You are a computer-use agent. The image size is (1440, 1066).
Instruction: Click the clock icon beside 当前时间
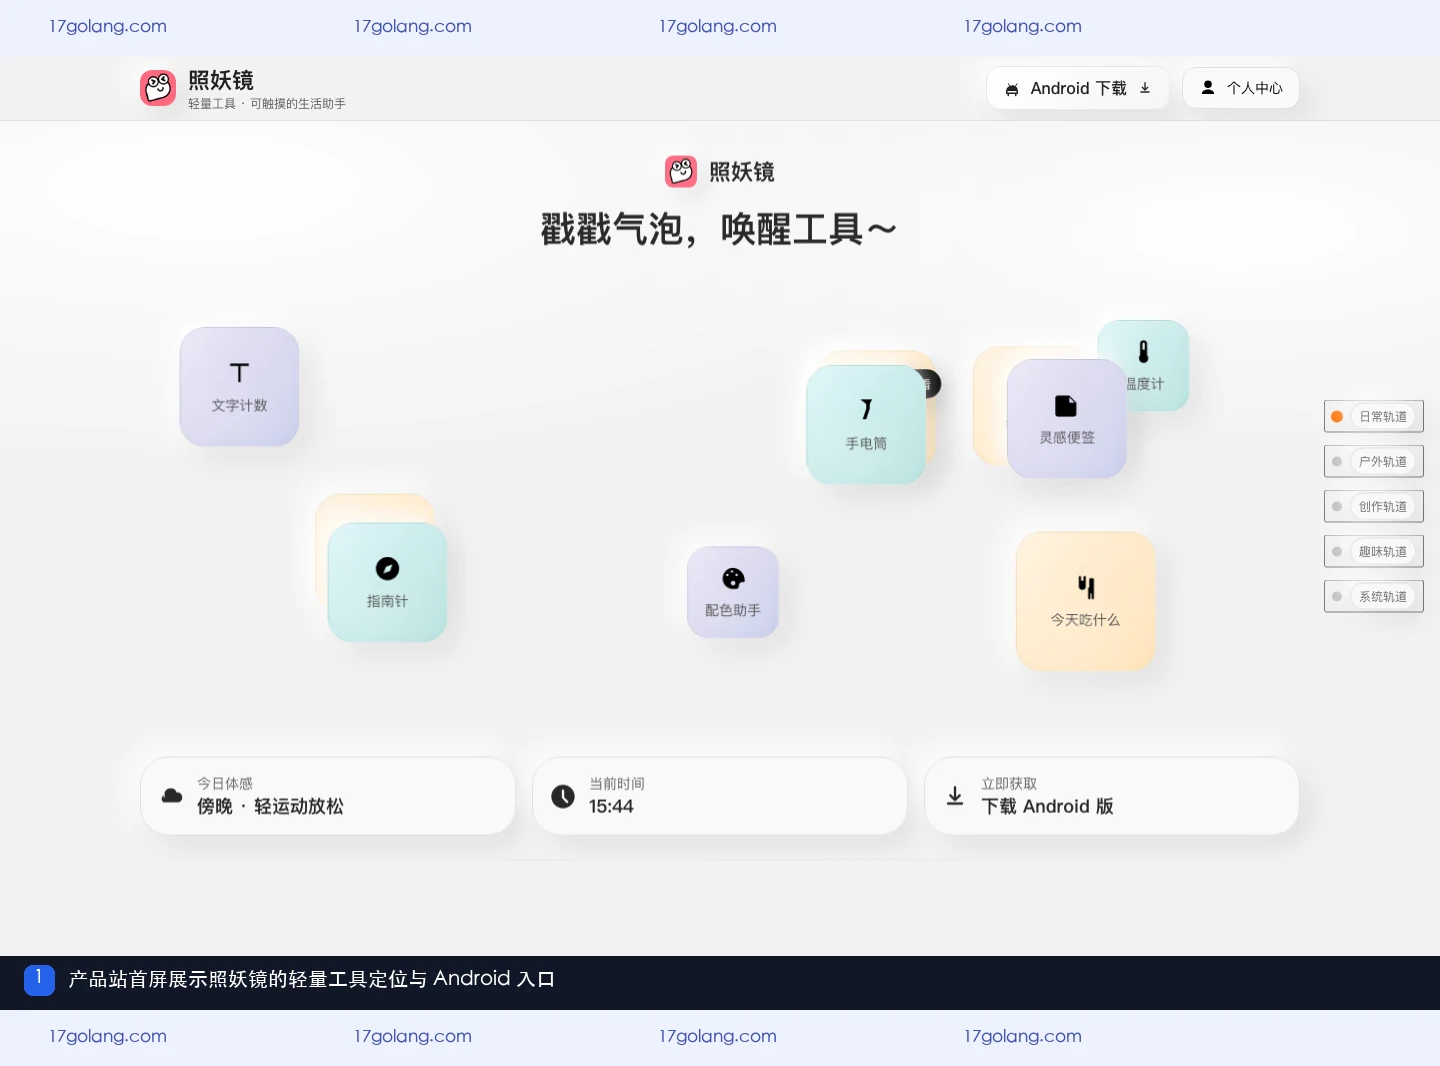[563, 796]
